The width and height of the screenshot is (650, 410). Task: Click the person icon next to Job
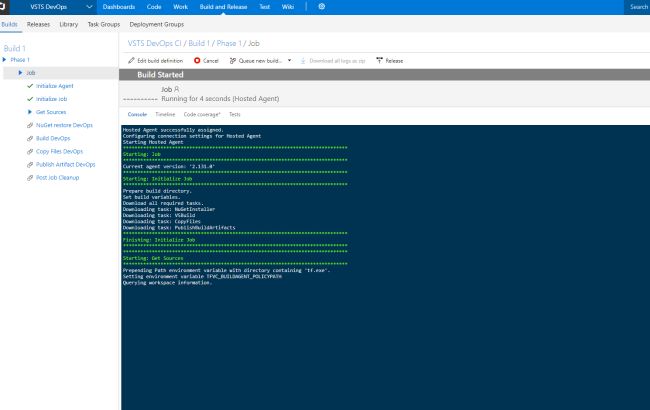click(177, 89)
